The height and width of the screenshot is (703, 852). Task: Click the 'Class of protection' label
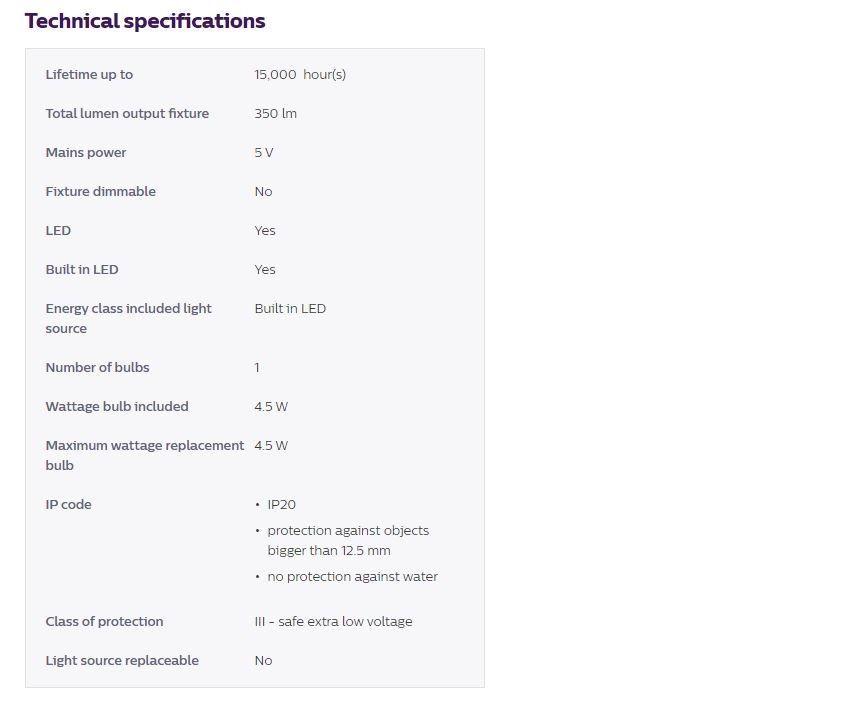(x=104, y=622)
